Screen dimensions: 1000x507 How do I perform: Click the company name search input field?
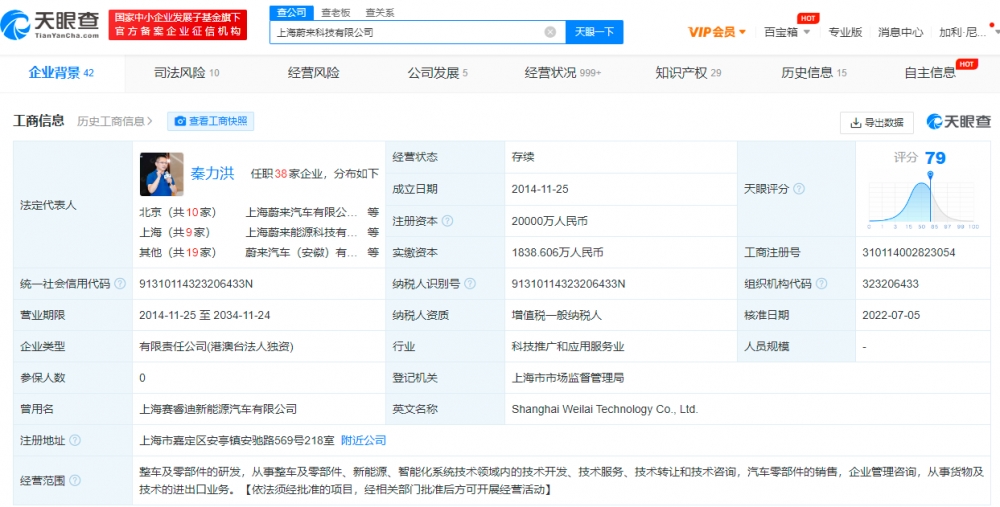(405, 32)
